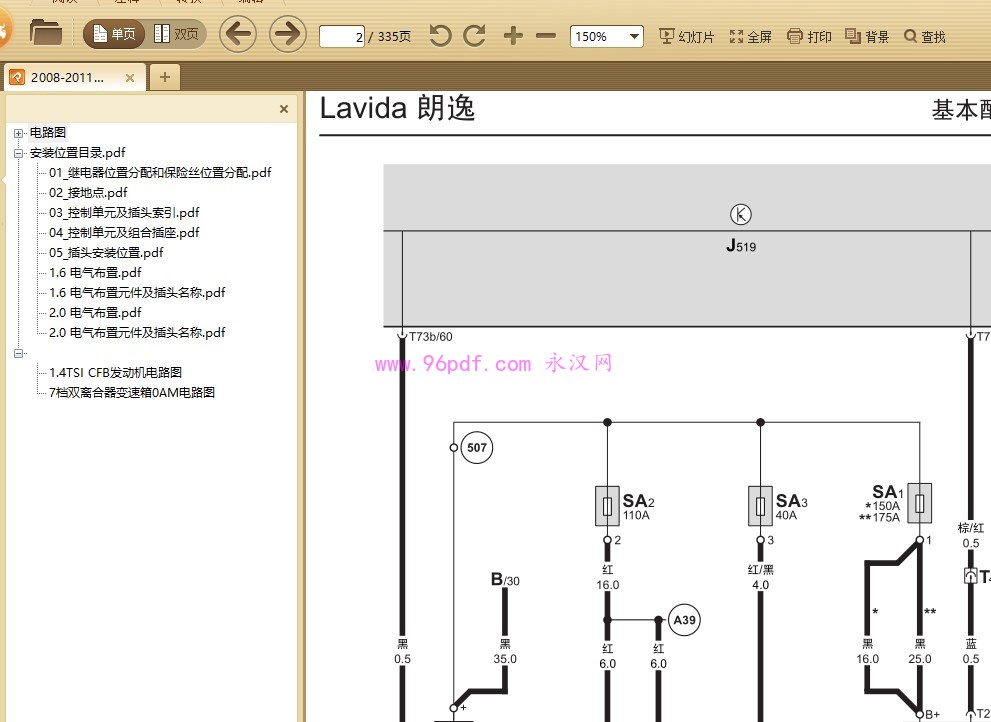Click the SA3 40A fuse label
The width and height of the screenshot is (991, 722).
791,507
